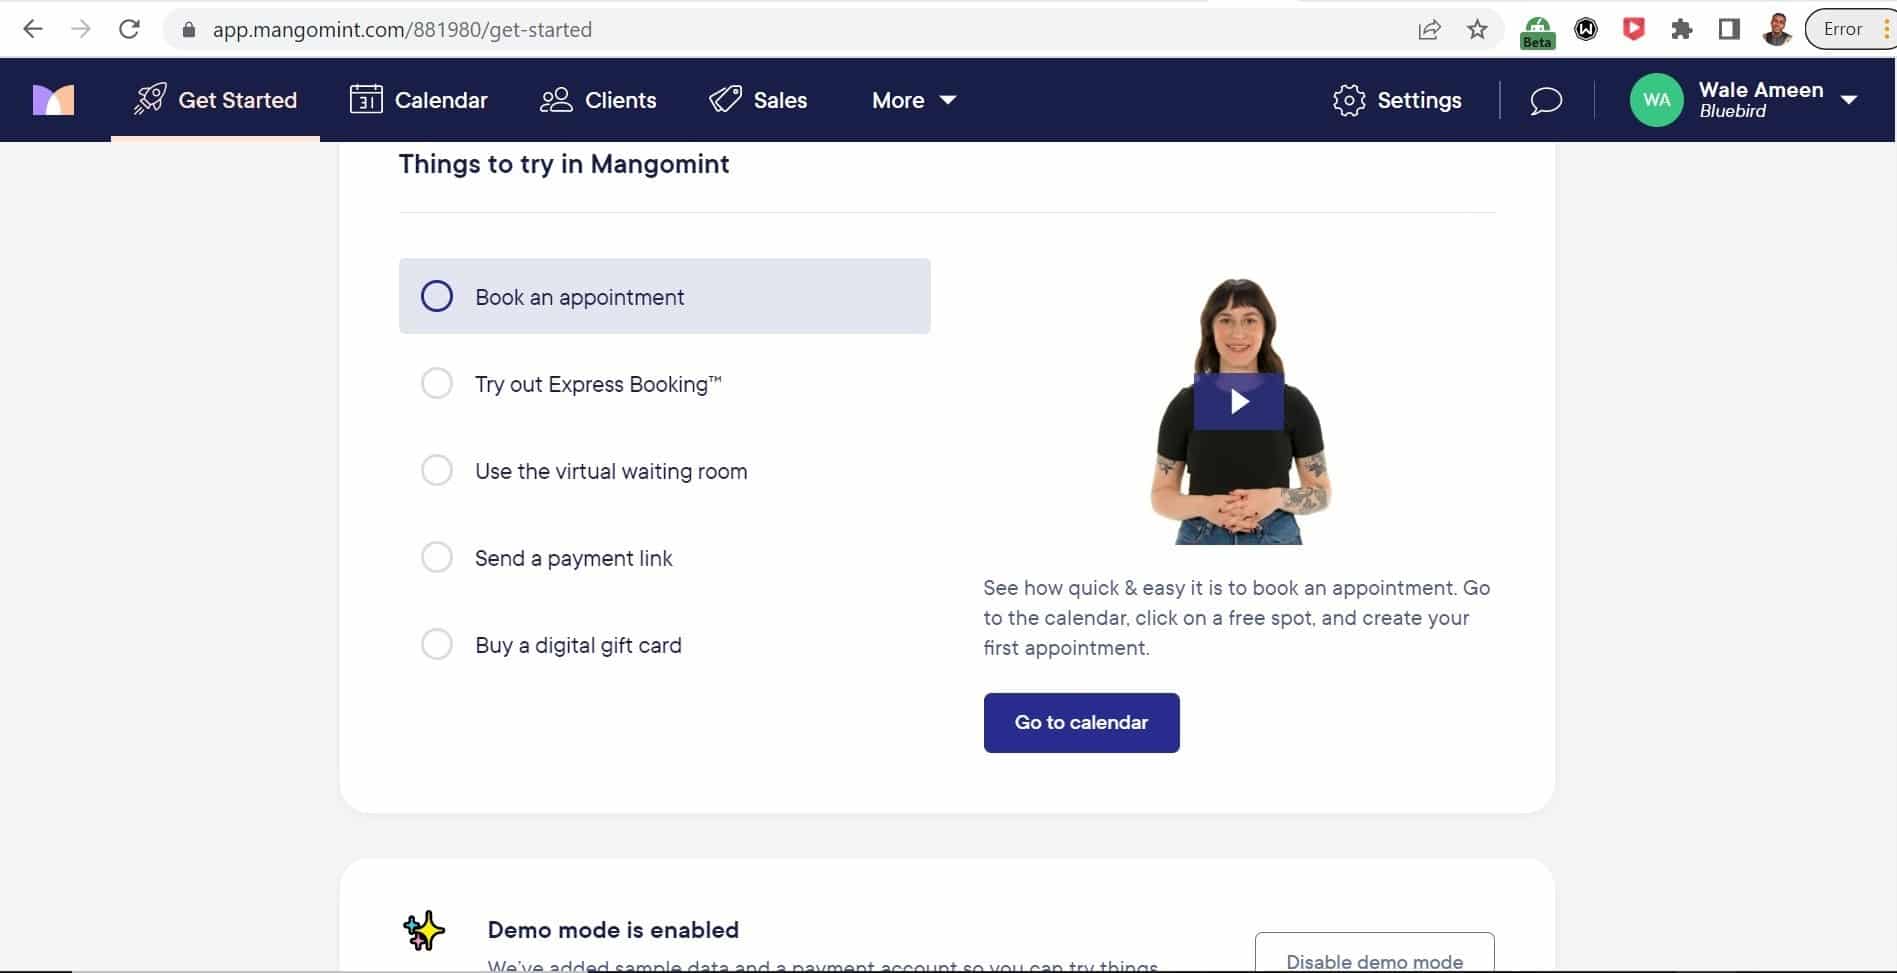Open the chat message bubble icon
Screen dimensions: 1897x973
coord(1546,100)
